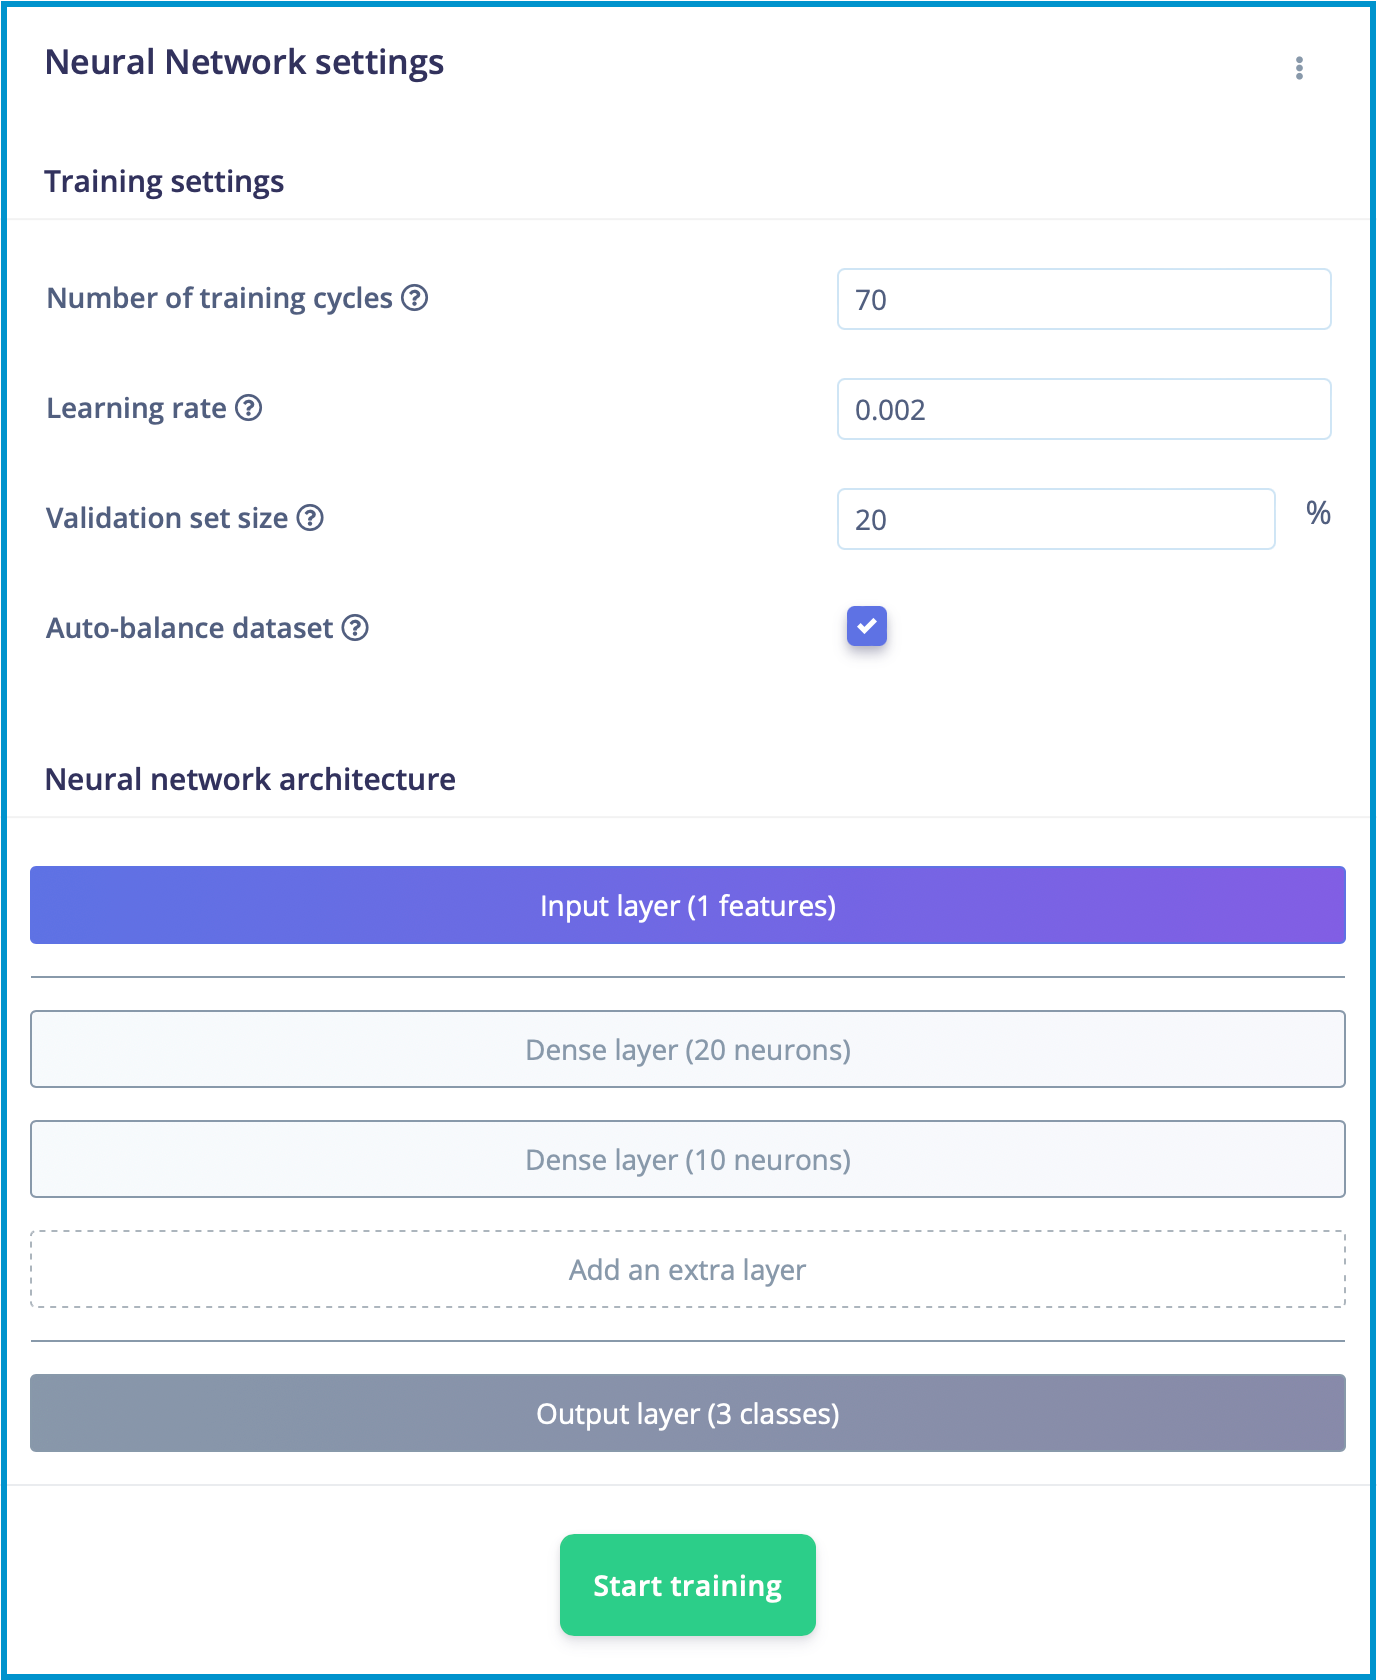The height and width of the screenshot is (1680, 1377).
Task: Open Auto-balance dataset help tooltip
Action: [x=355, y=628]
